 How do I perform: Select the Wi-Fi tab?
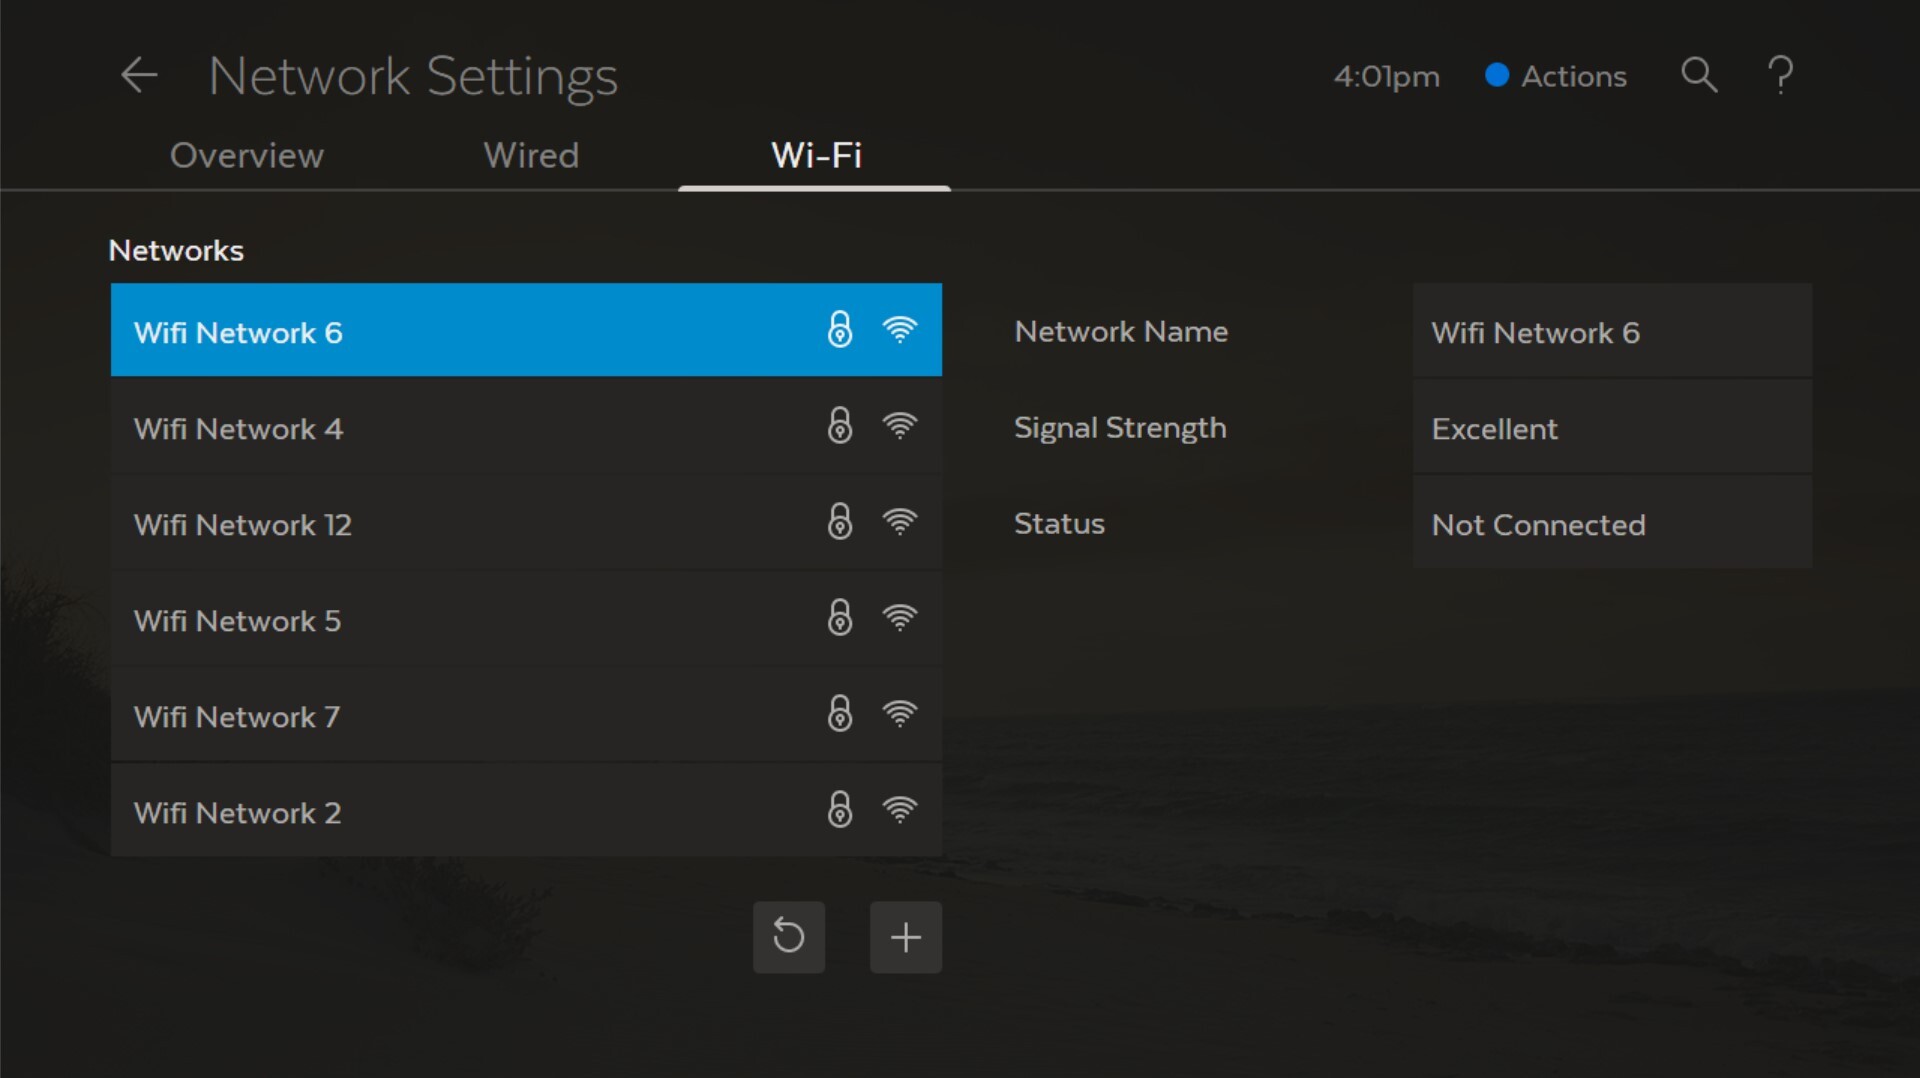click(x=816, y=156)
